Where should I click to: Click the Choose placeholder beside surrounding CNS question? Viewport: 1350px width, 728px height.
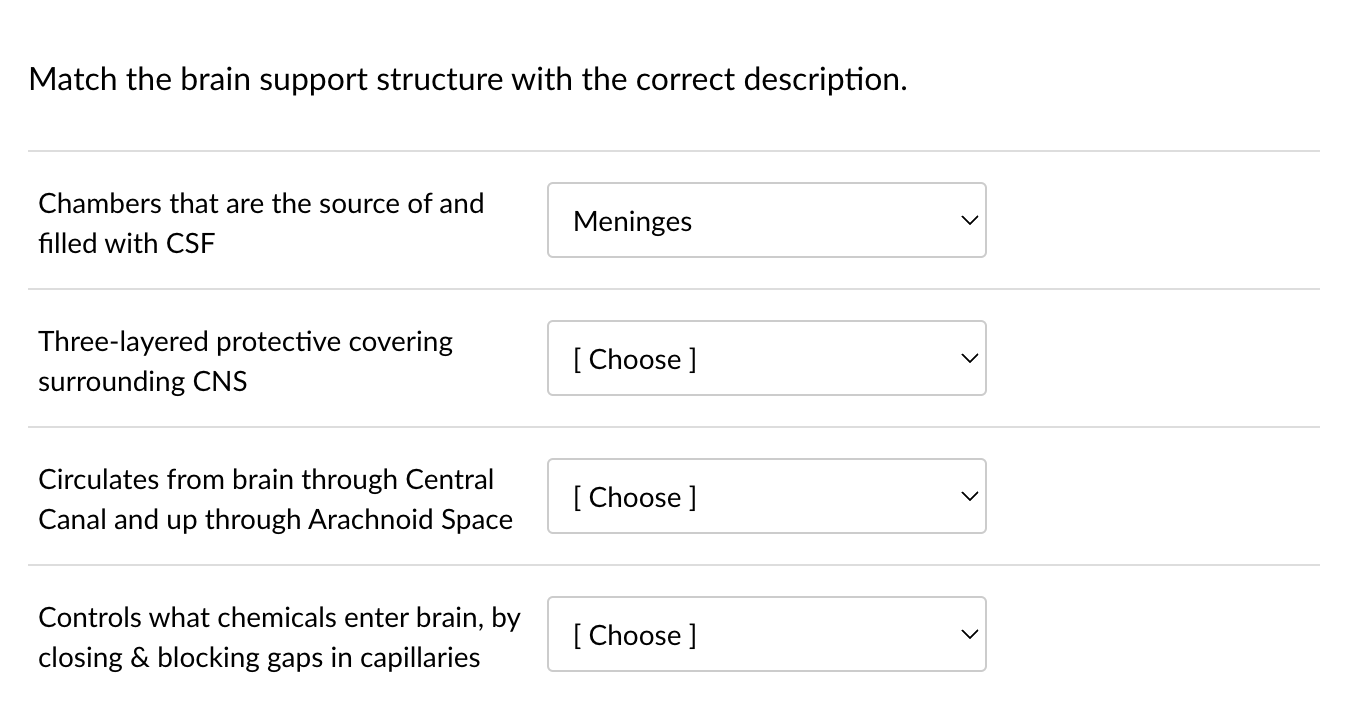tap(634, 359)
